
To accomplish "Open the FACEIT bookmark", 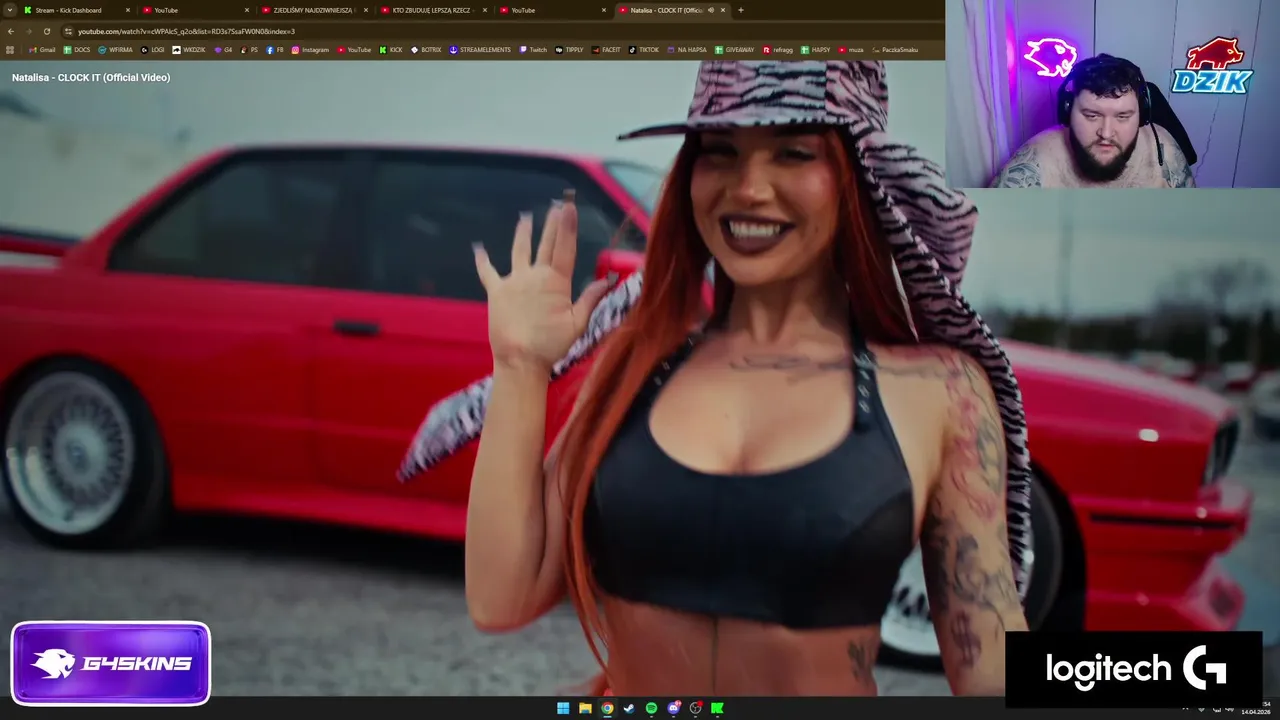I will 606,50.
